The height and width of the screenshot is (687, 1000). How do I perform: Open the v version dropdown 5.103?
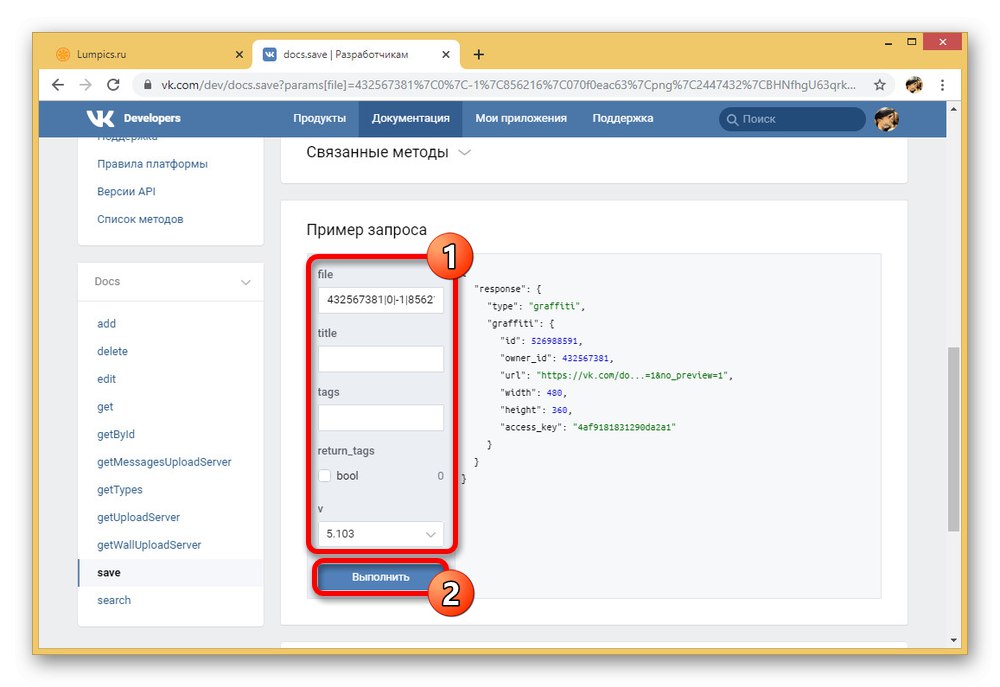381,534
